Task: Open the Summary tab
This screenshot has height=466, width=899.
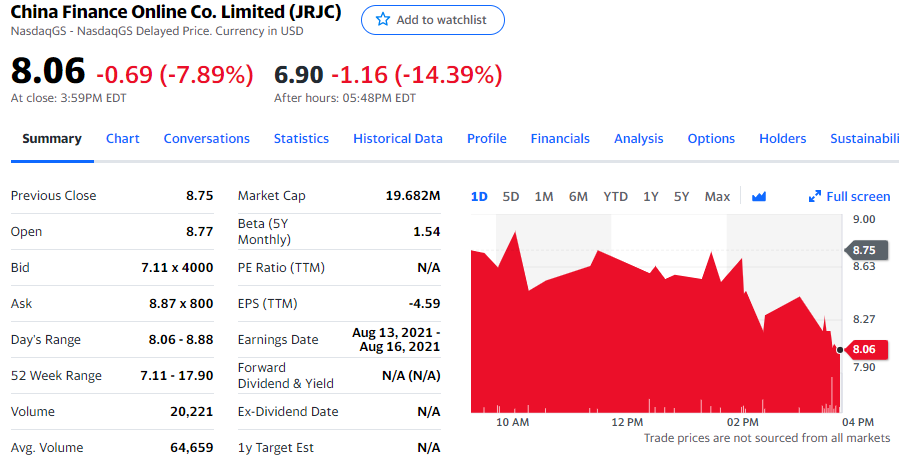Action: 52,139
